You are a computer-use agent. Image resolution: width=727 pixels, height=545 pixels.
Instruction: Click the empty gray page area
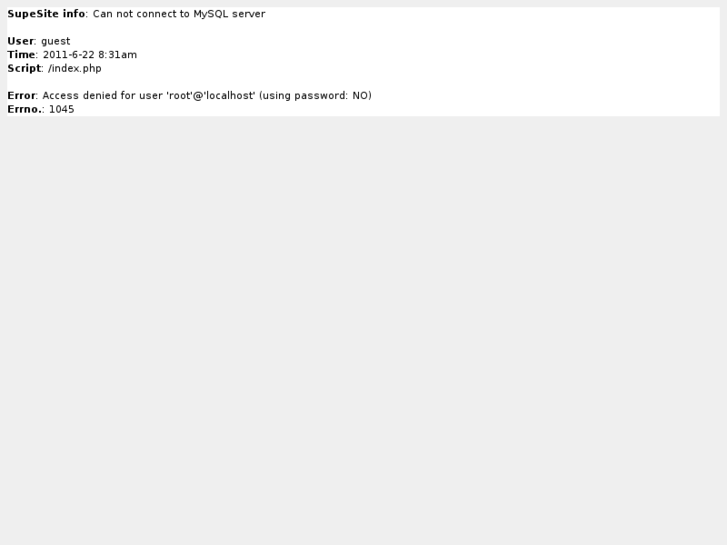coord(364,325)
